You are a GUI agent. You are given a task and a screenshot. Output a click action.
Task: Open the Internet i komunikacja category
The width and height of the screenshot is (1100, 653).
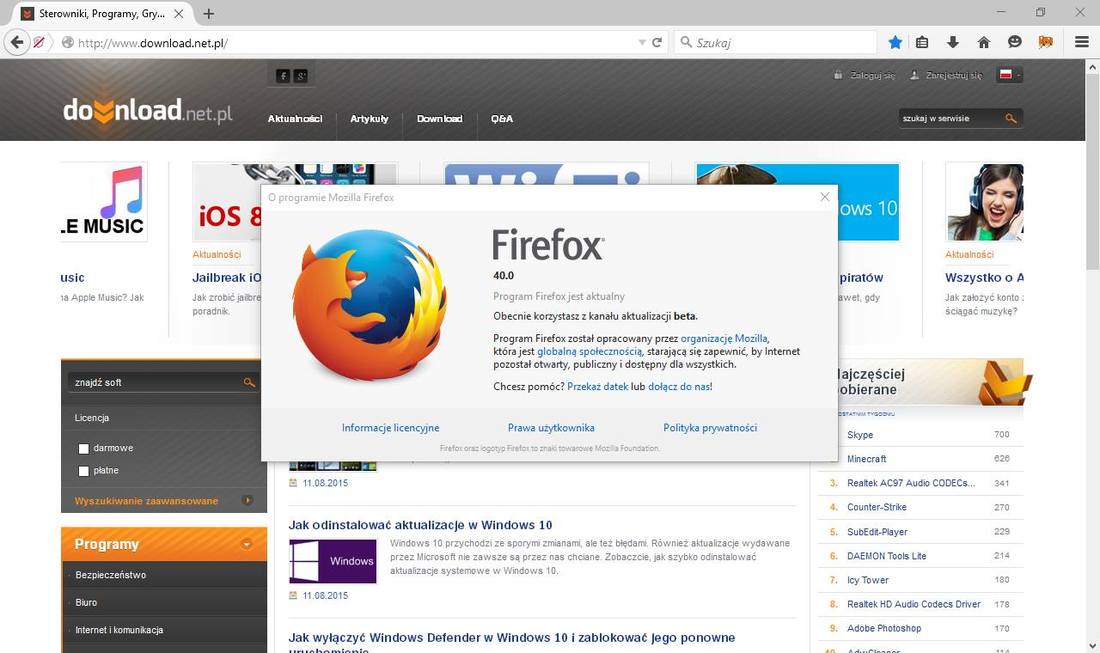tap(119, 630)
